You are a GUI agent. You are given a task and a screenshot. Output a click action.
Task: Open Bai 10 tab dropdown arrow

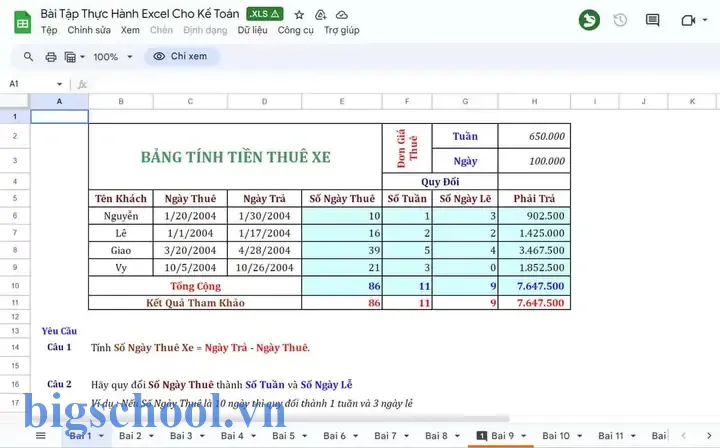coord(579,436)
